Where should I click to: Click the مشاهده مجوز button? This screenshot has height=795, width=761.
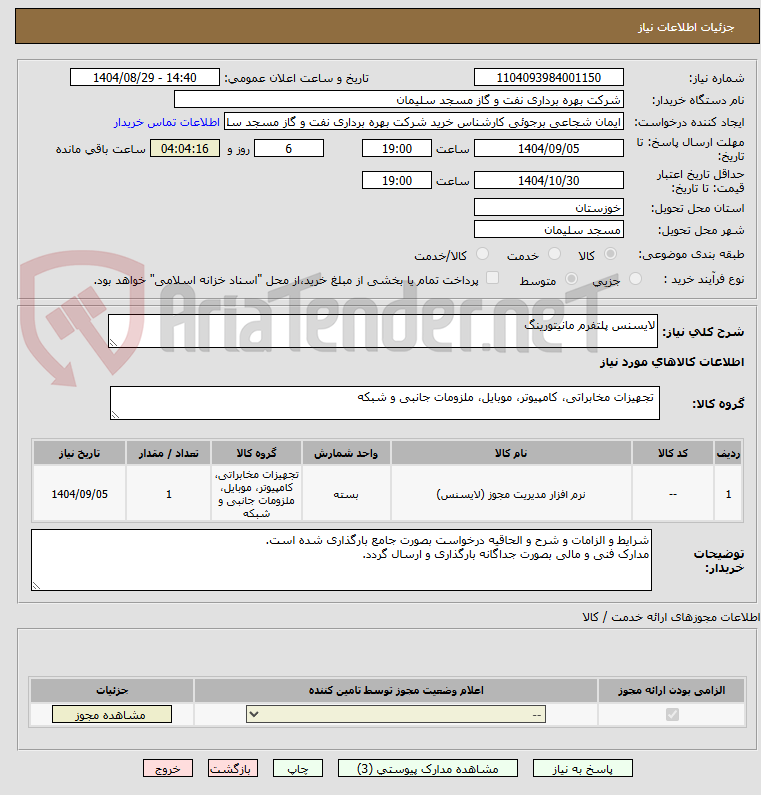(112, 714)
